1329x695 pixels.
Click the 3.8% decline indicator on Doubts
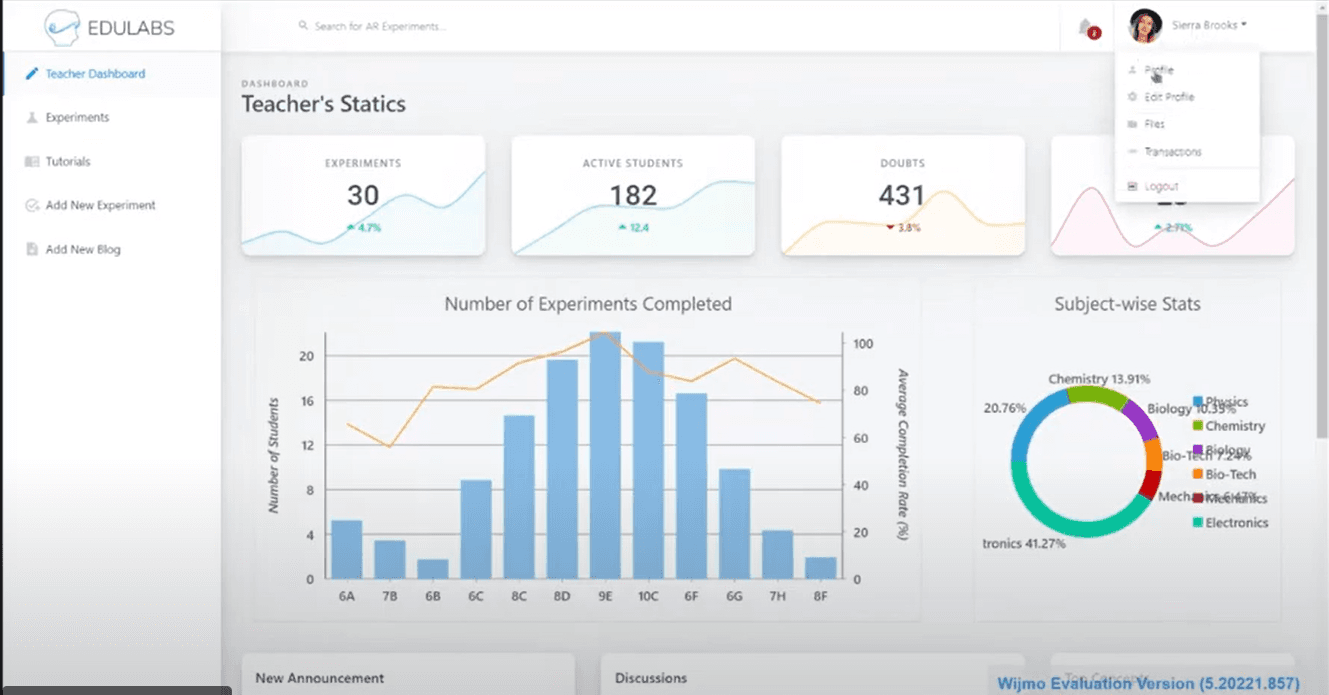click(902, 228)
